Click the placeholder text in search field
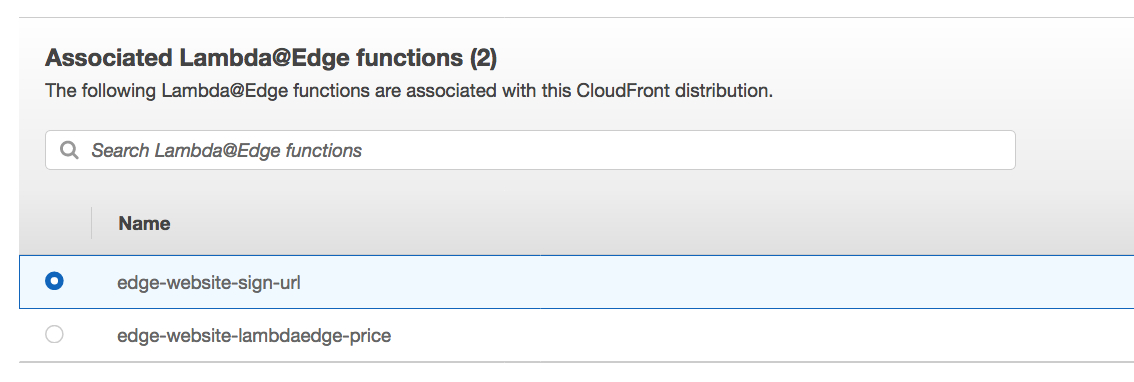This screenshot has height=382, width=1134. (x=226, y=150)
